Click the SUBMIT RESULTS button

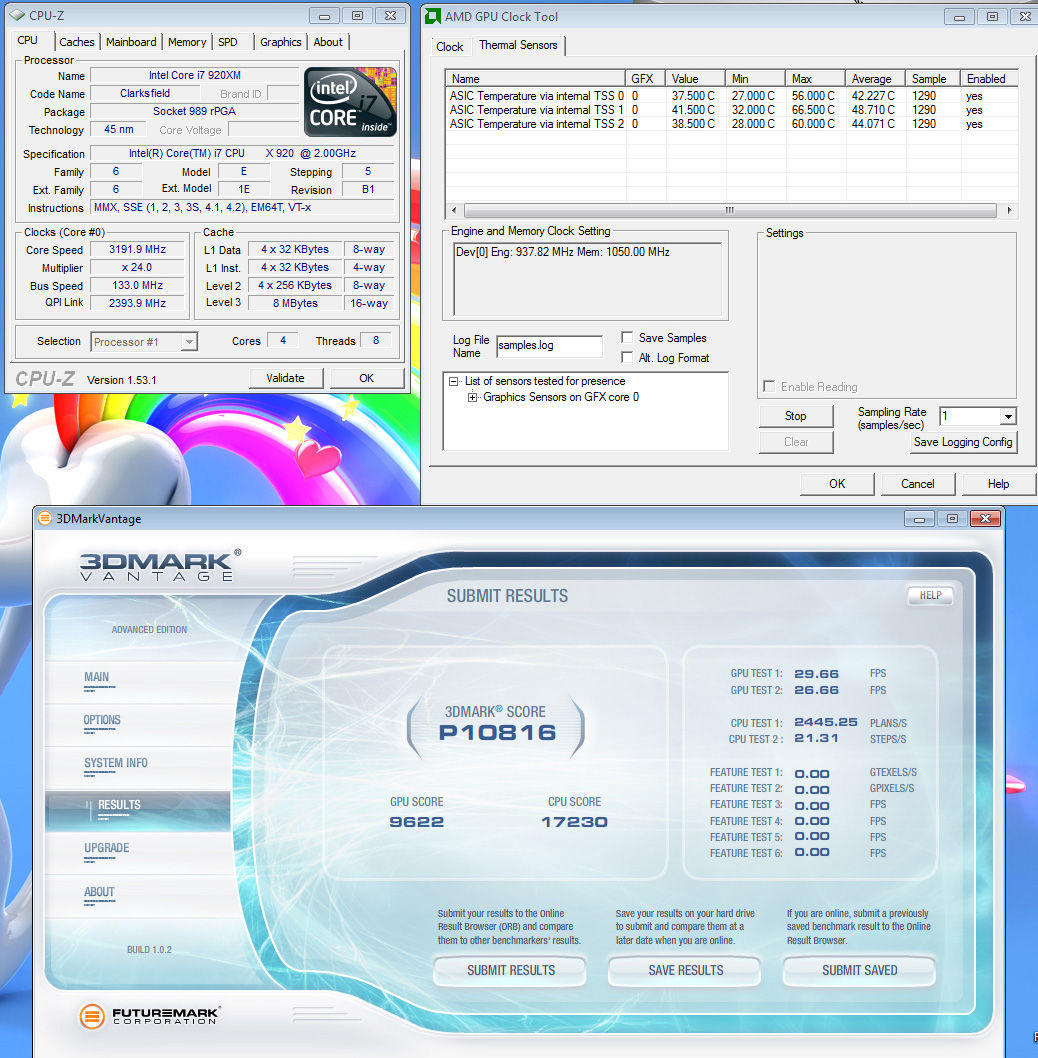click(x=511, y=970)
